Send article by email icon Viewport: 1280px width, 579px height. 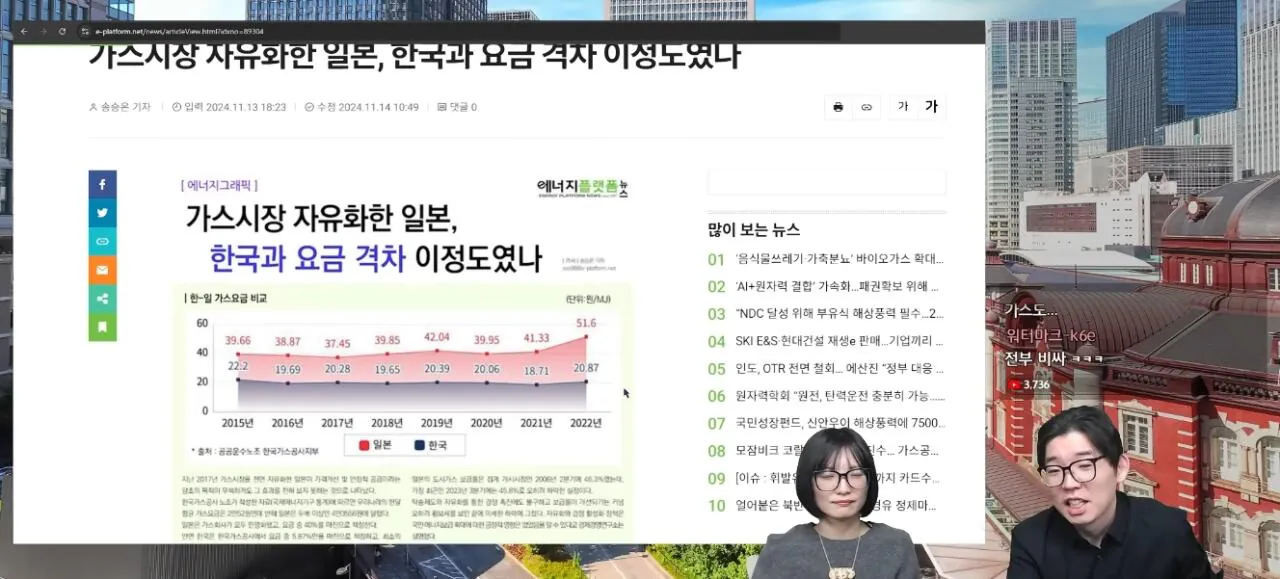tap(102, 270)
